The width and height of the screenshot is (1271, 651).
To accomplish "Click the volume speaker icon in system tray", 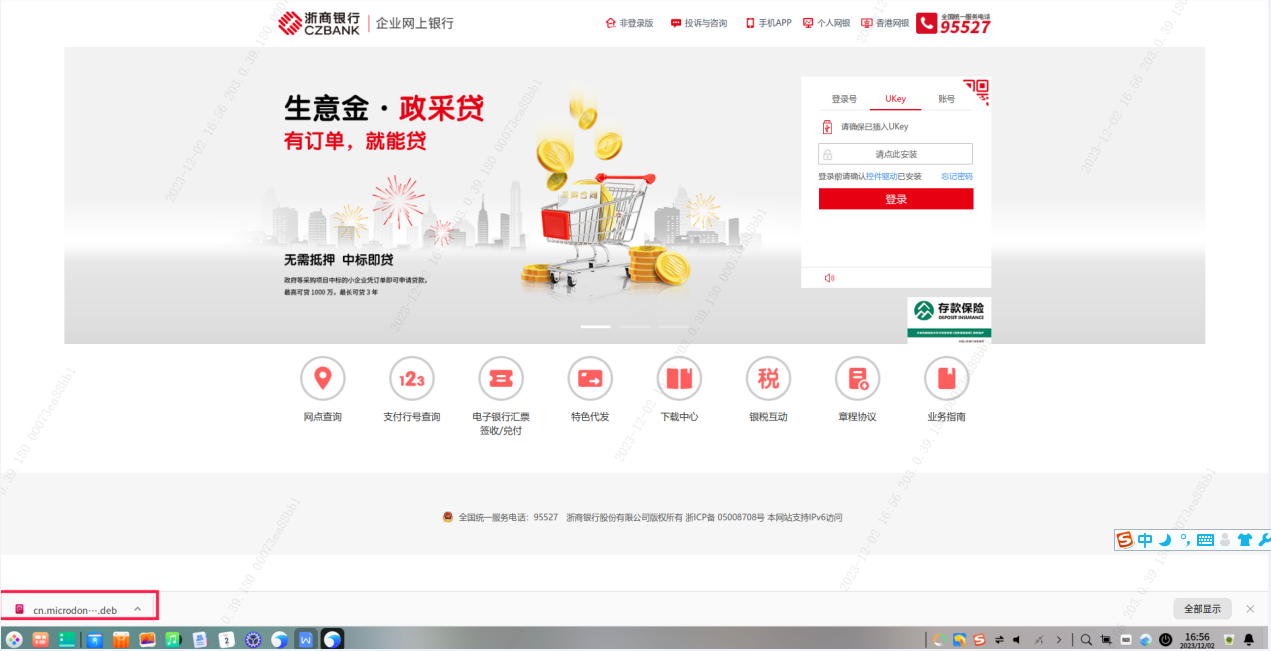I will click(x=1016, y=639).
